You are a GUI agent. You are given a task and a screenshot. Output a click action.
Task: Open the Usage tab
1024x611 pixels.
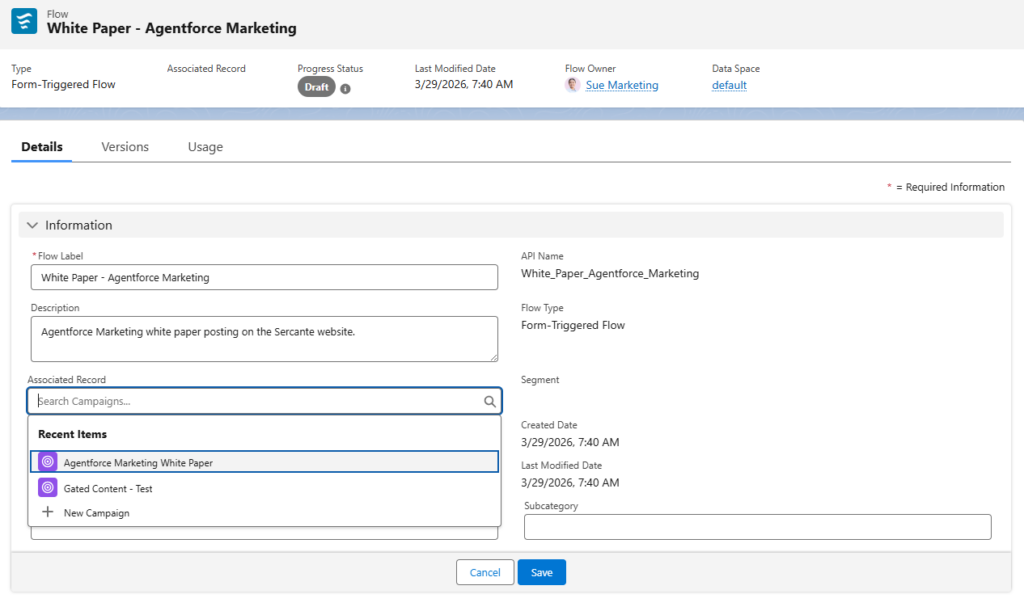[204, 146]
